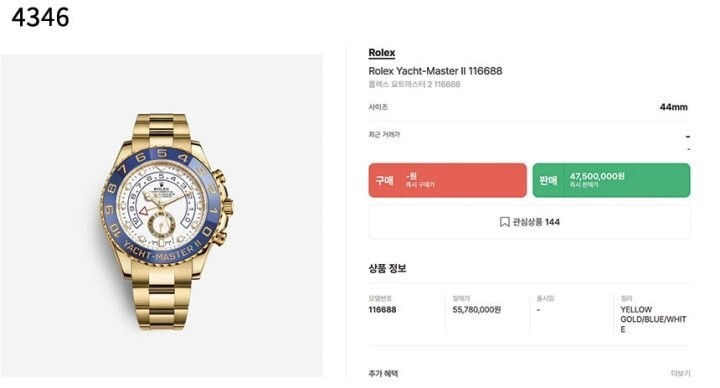Click the green 판매 sell button
This screenshot has width=720, height=388.
611,180
